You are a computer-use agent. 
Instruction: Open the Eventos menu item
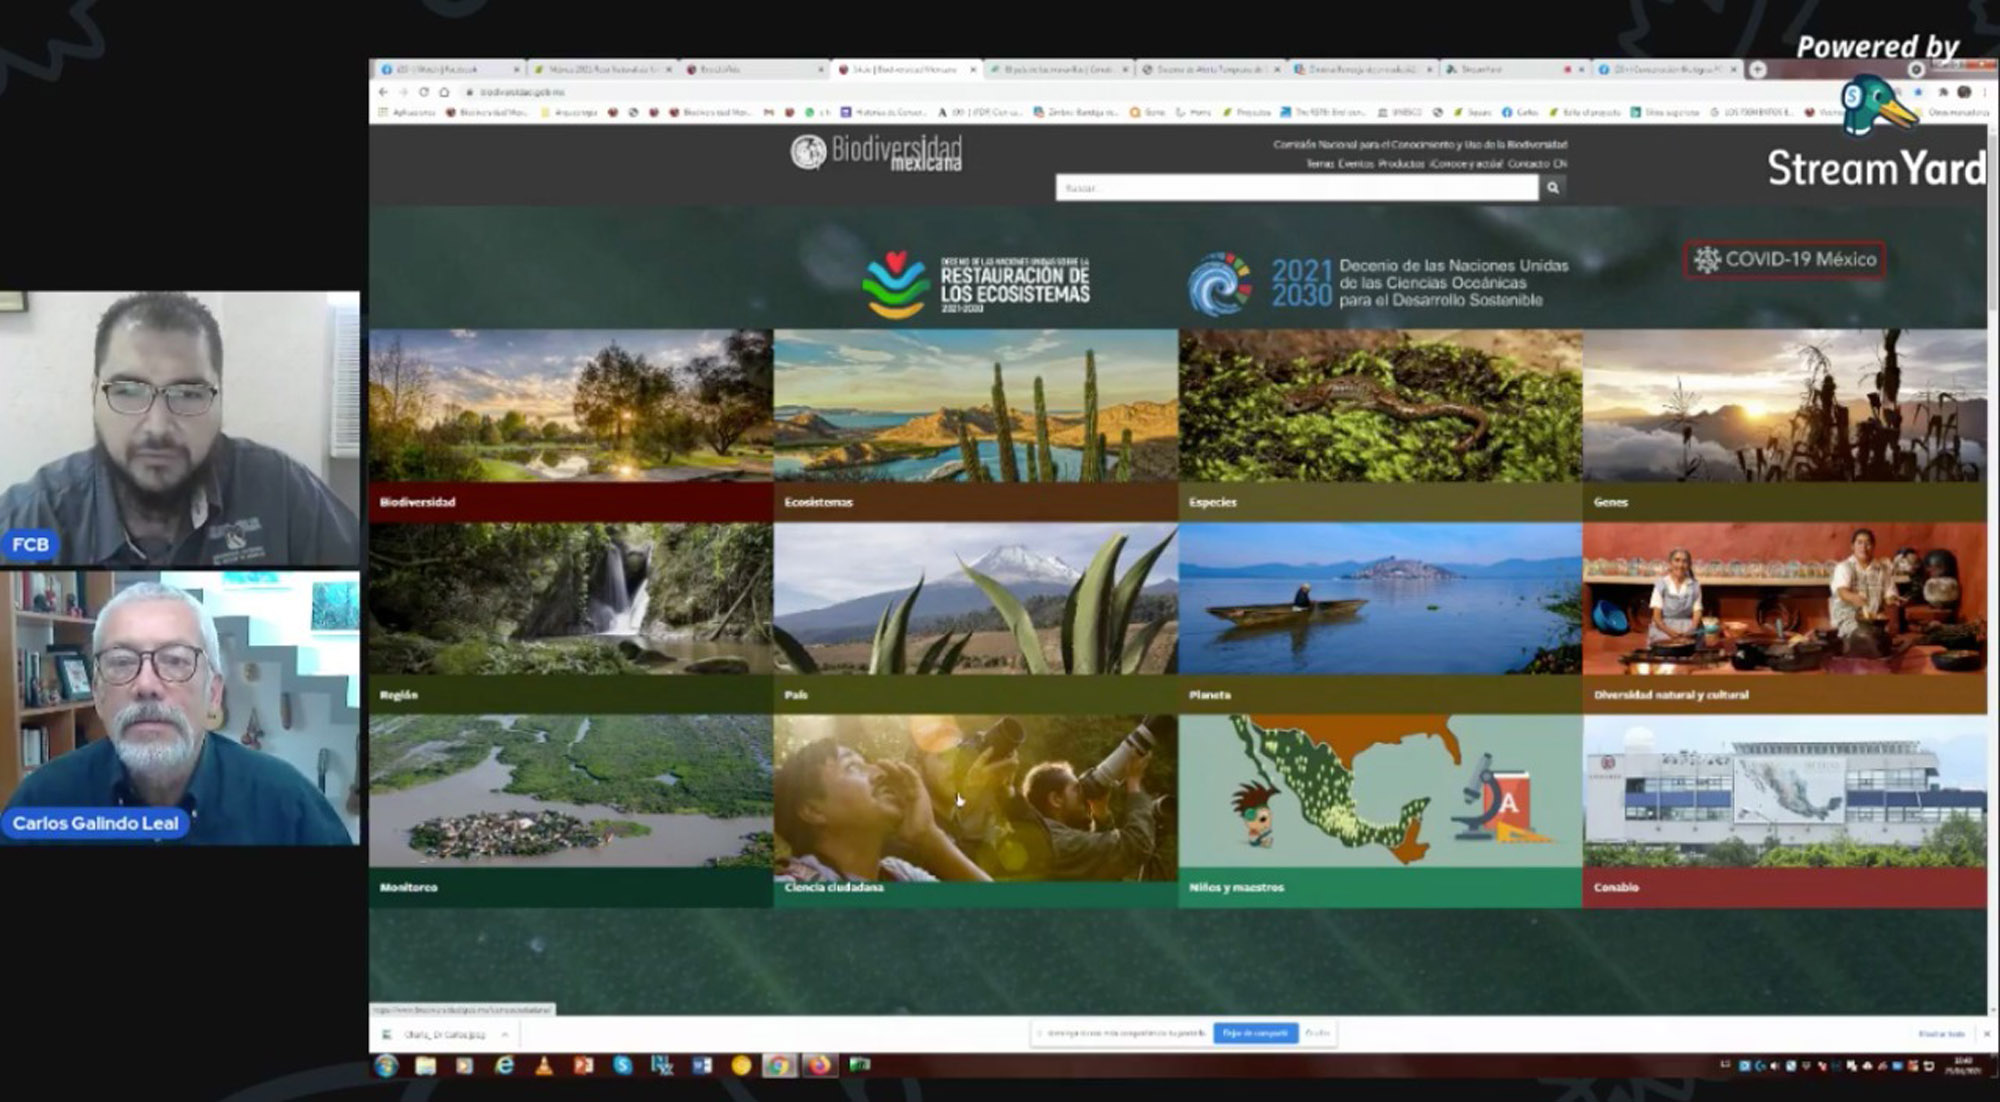[1355, 164]
